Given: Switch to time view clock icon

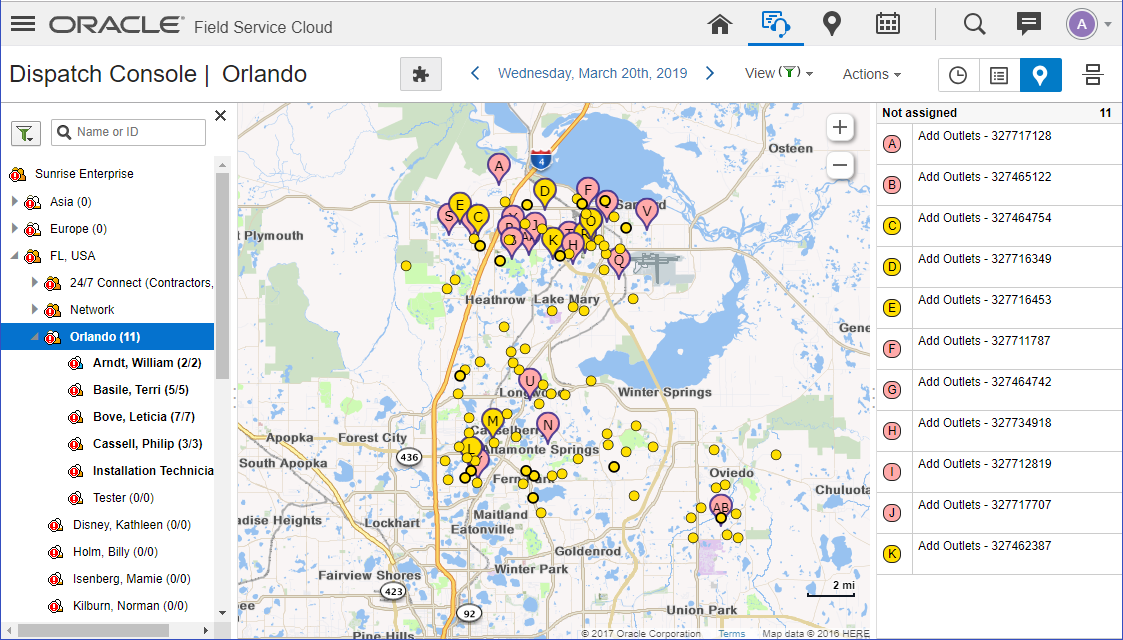Looking at the screenshot, I should 958,74.
